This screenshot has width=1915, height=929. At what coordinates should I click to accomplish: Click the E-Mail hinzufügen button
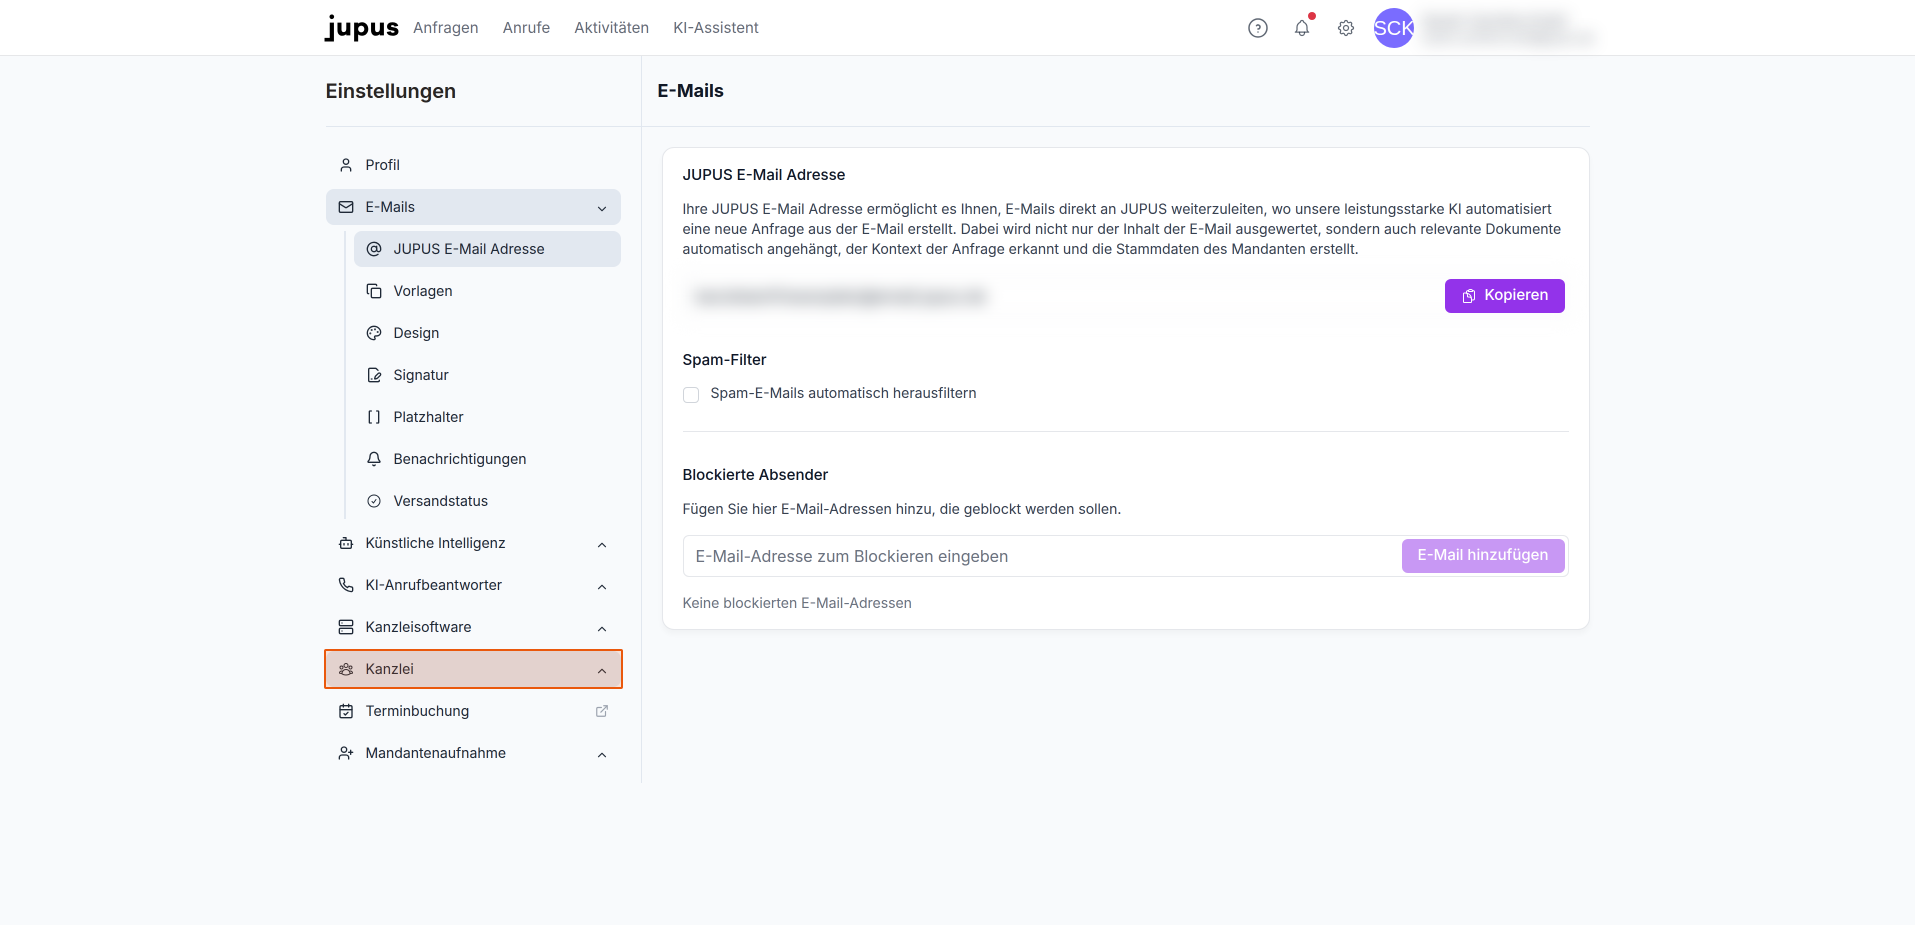click(x=1483, y=556)
